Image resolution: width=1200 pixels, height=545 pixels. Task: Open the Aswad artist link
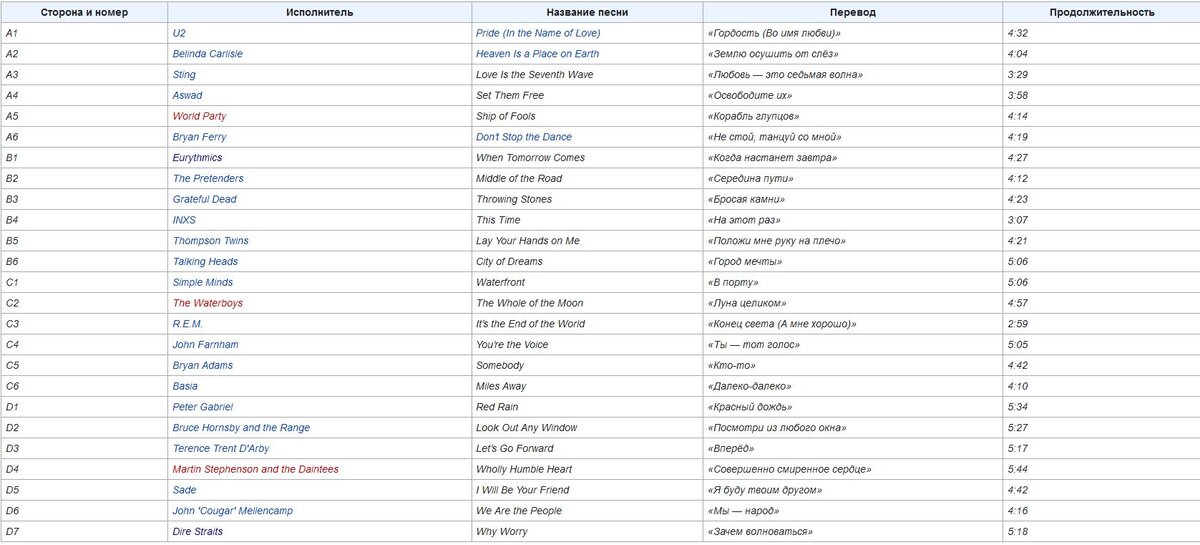point(187,95)
